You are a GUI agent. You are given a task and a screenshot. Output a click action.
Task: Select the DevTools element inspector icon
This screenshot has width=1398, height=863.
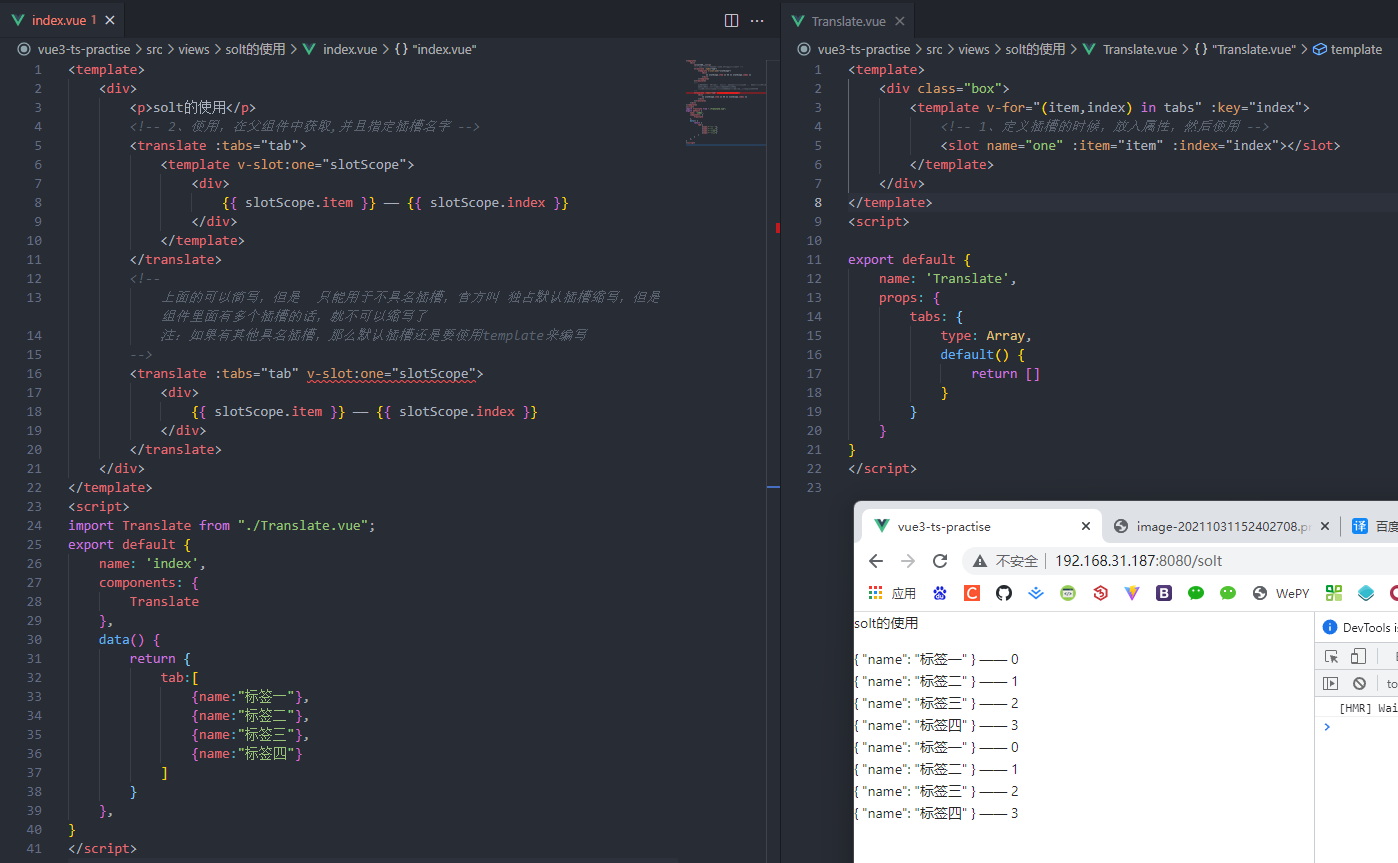tap(1332, 657)
